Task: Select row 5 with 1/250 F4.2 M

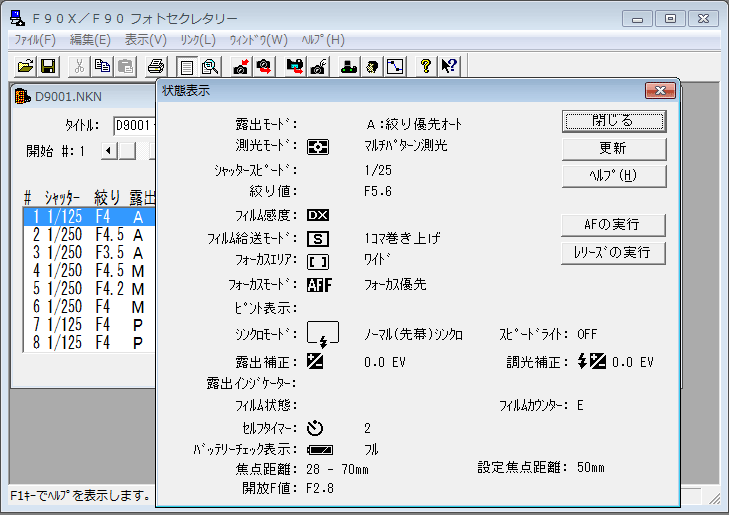Action: point(89,289)
